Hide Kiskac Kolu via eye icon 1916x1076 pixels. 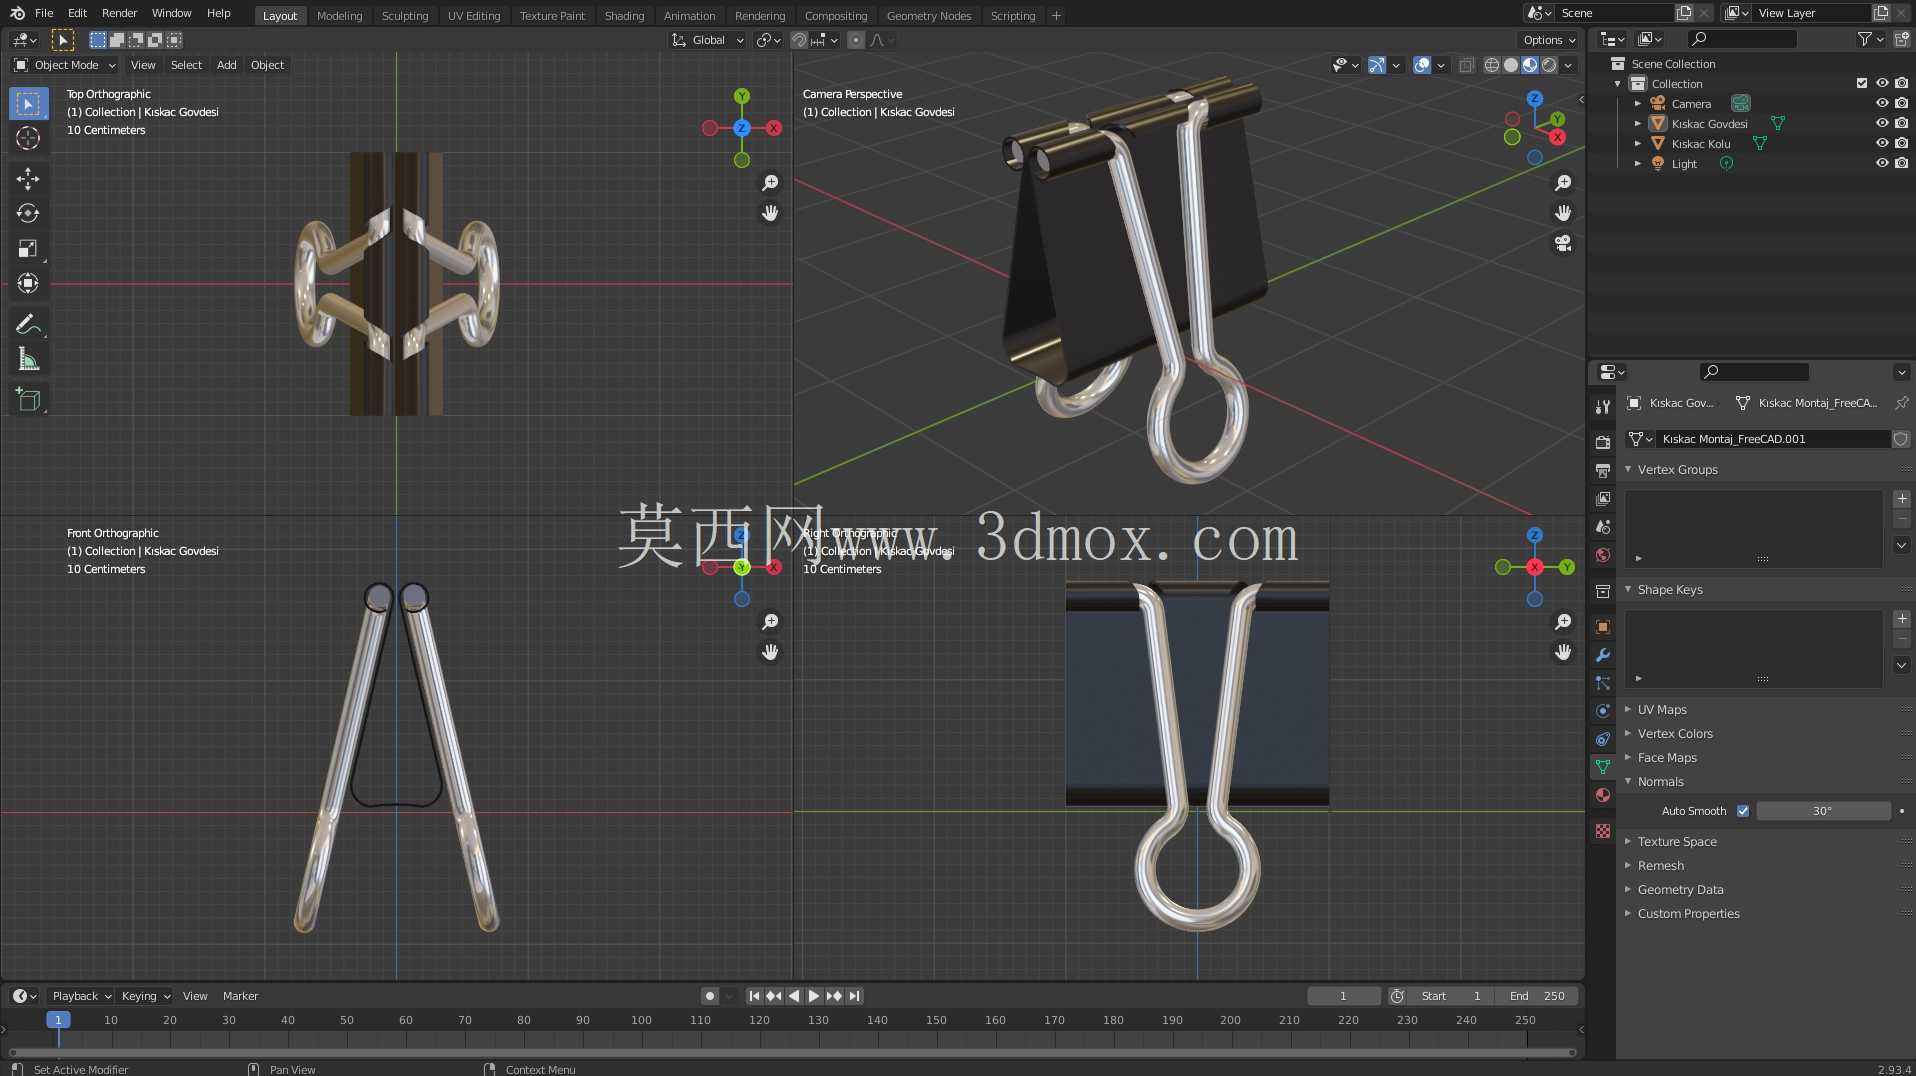click(1882, 143)
